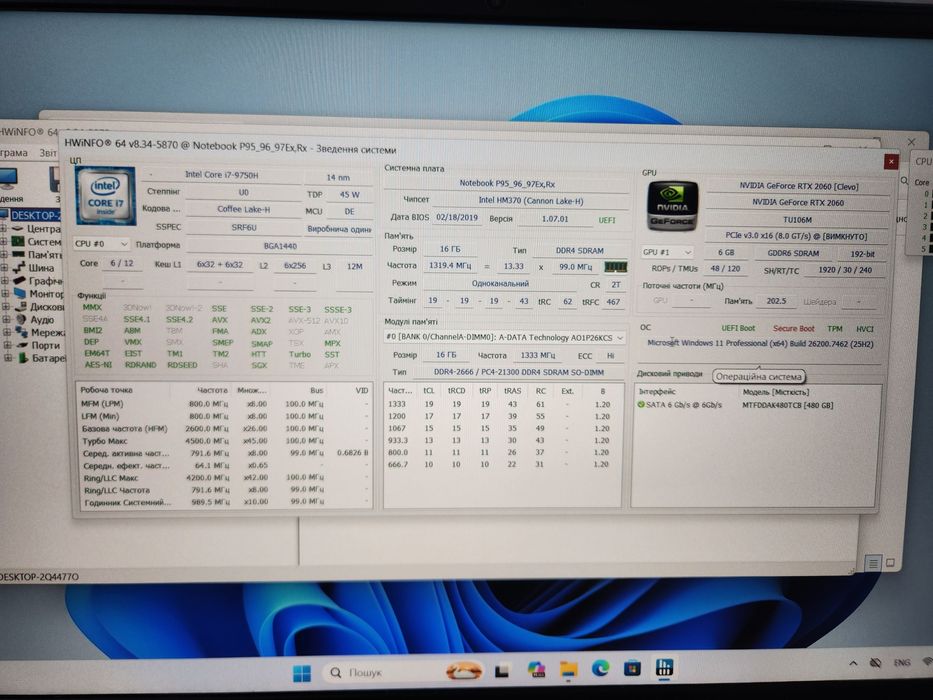Click the Мережа tree icon

[x=21, y=332]
